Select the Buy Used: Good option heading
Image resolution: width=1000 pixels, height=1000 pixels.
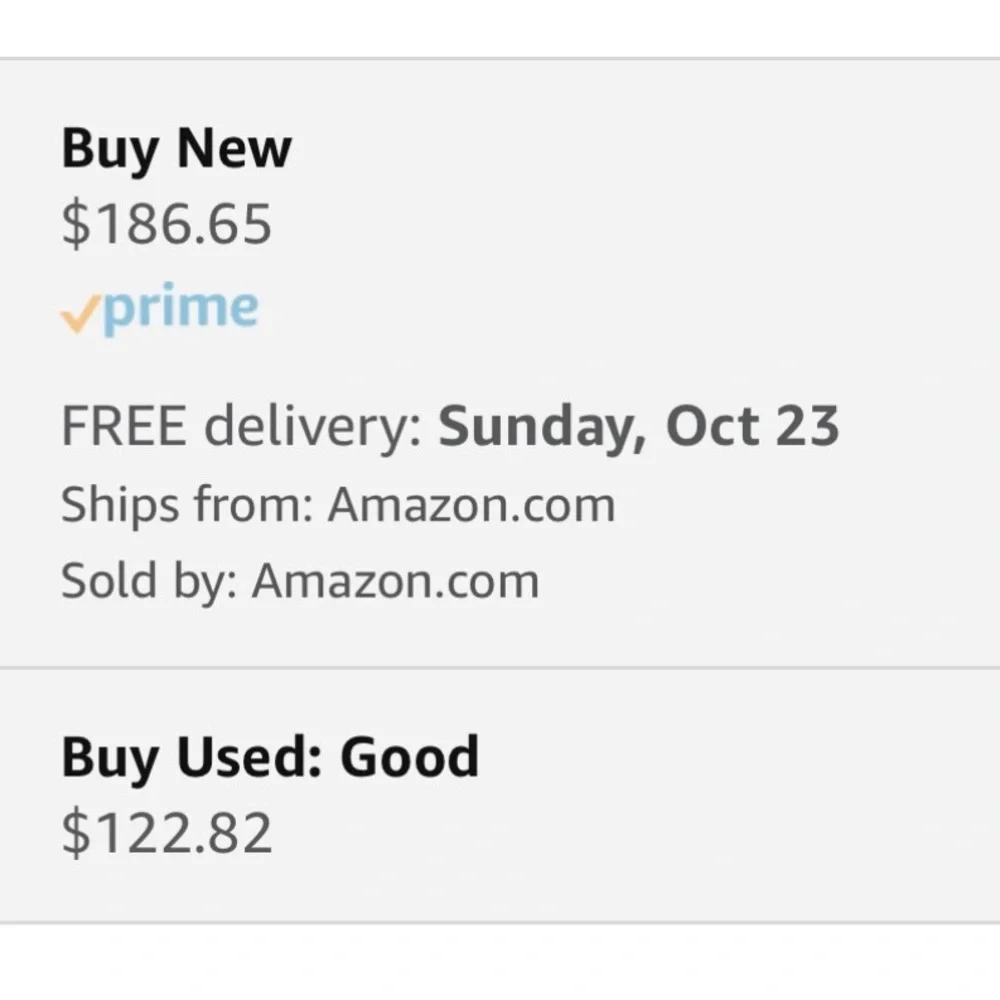[270, 758]
